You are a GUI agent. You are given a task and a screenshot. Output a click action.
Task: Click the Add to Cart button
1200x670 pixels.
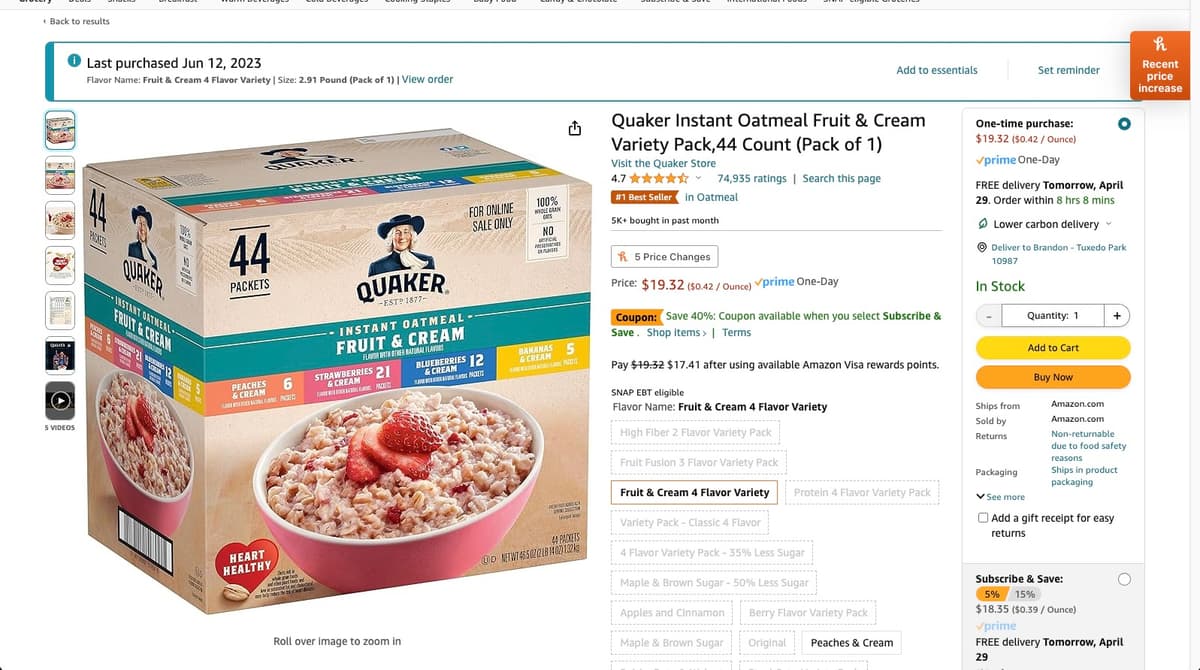coord(1053,348)
